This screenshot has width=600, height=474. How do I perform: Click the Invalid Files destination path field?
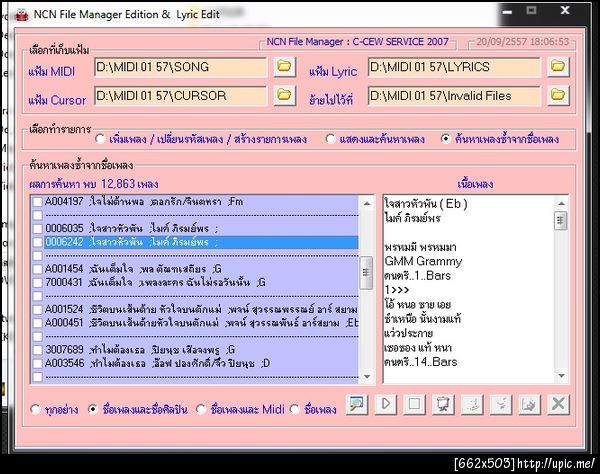pyautogui.click(x=454, y=95)
